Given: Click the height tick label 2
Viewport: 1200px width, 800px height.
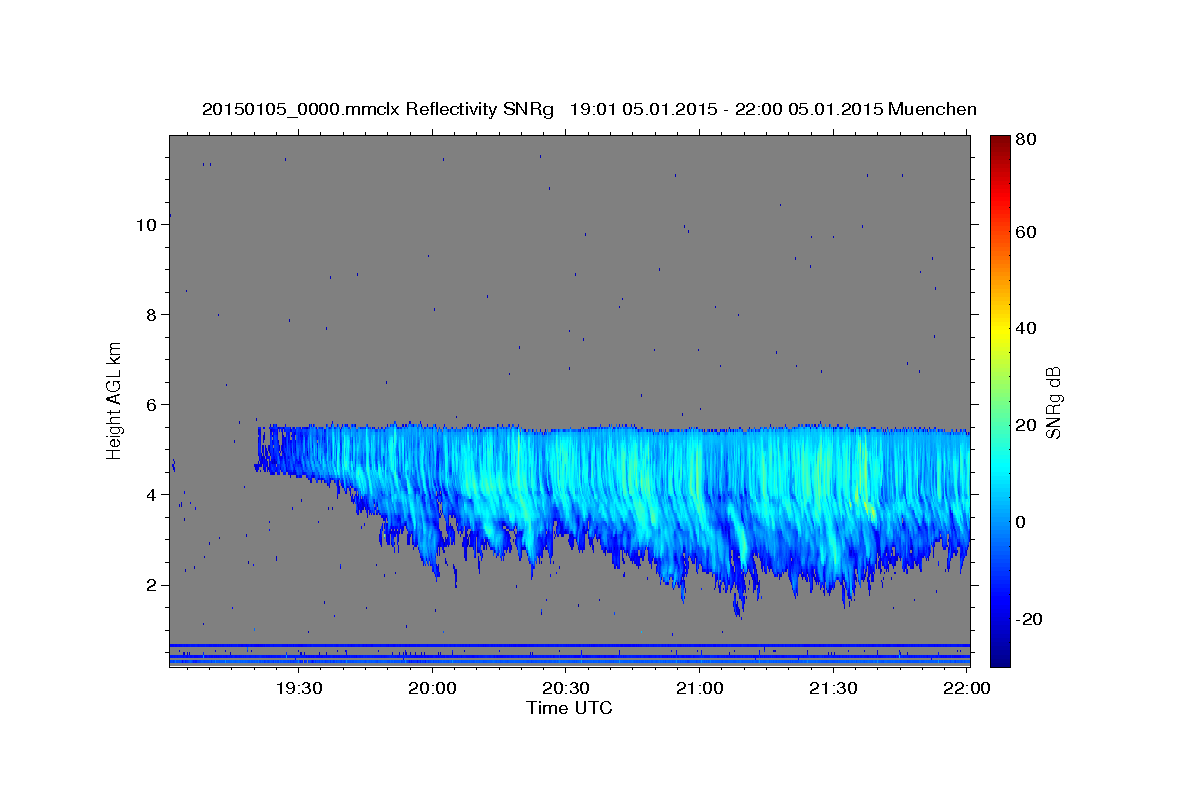Looking at the screenshot, I should (x=150, y=584).
